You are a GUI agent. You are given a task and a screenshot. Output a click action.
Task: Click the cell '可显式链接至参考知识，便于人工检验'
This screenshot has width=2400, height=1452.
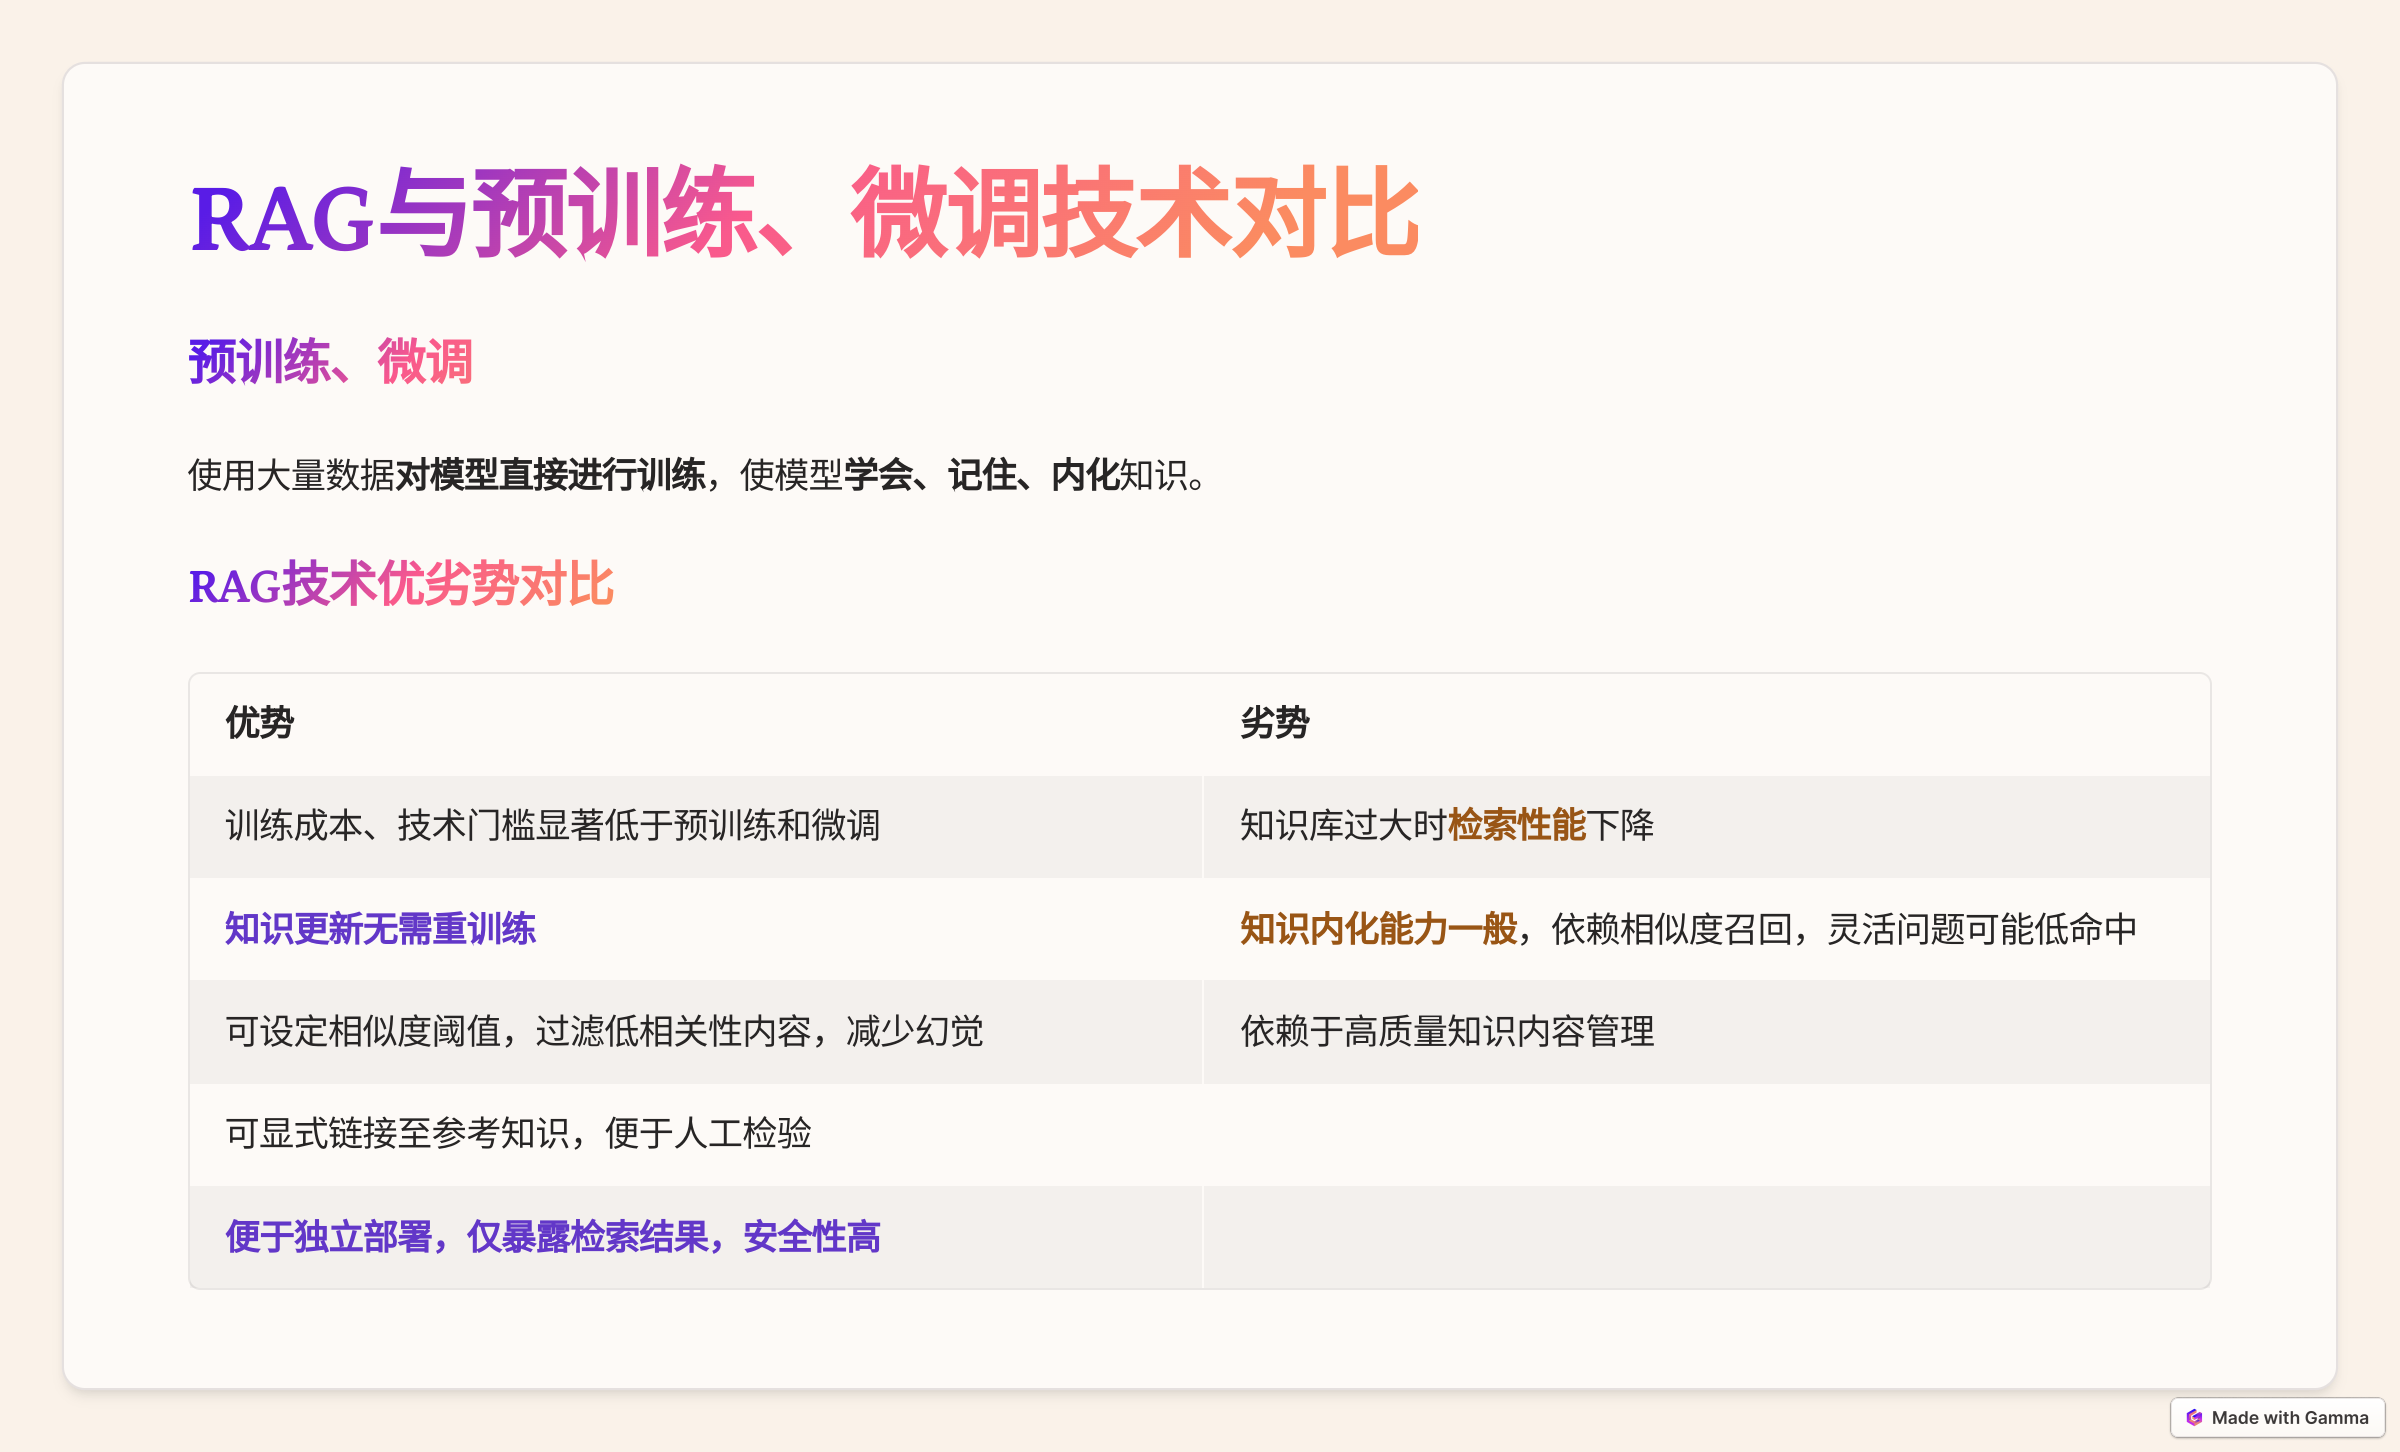click(x=520, y=1135)
